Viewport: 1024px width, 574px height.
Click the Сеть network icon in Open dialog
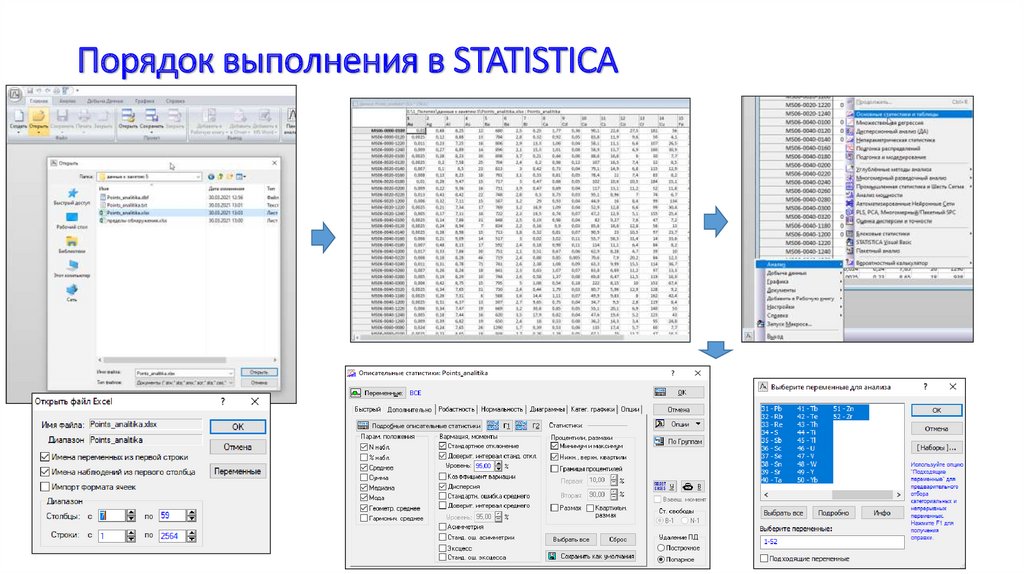click(72, 289)
